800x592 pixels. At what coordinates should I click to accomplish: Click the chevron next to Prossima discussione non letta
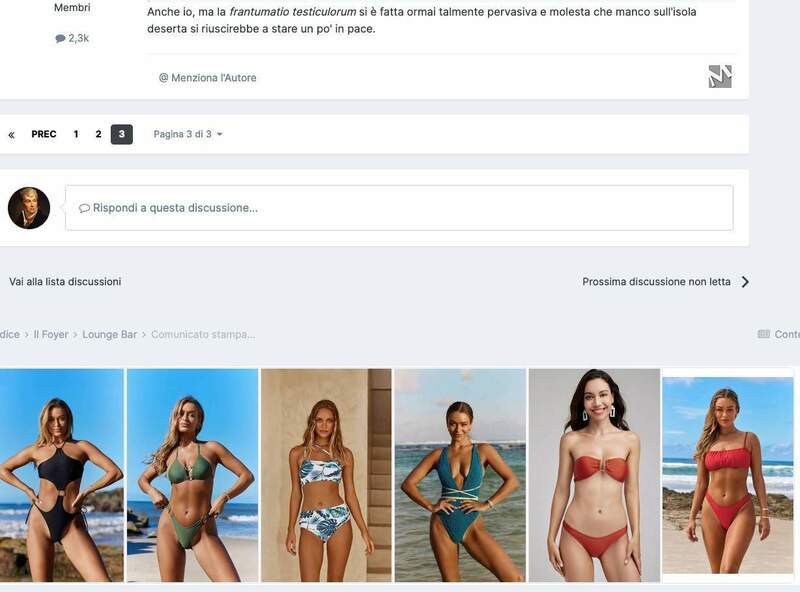(745, 282)
